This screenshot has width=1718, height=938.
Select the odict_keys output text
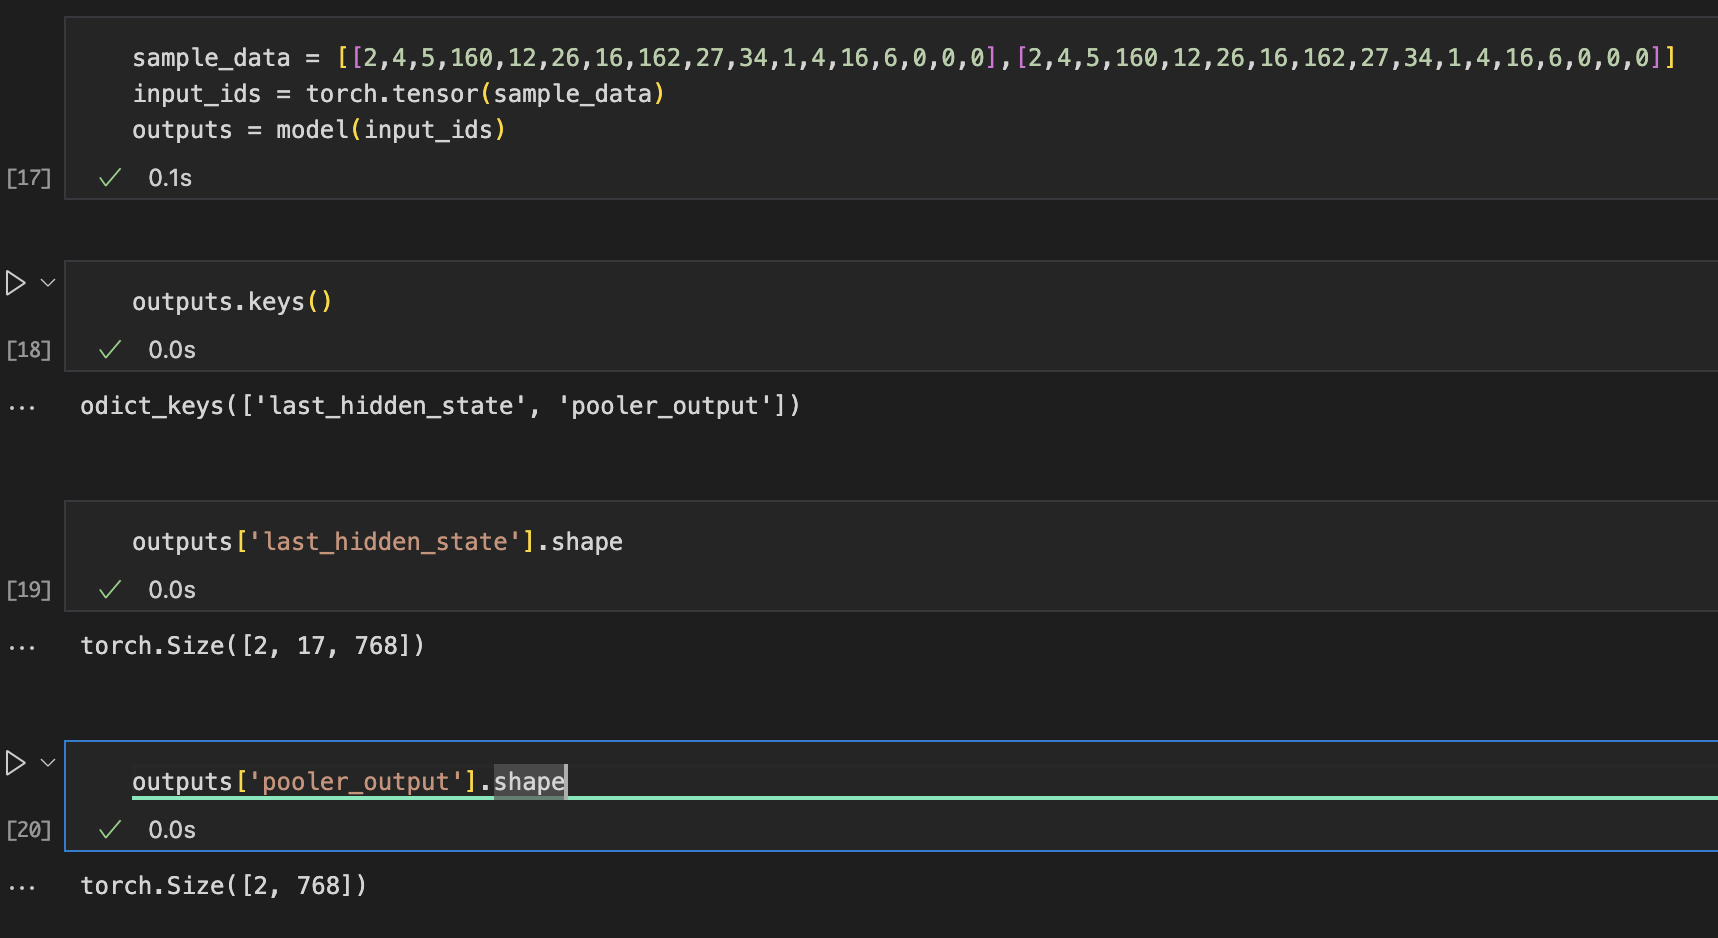440,405
